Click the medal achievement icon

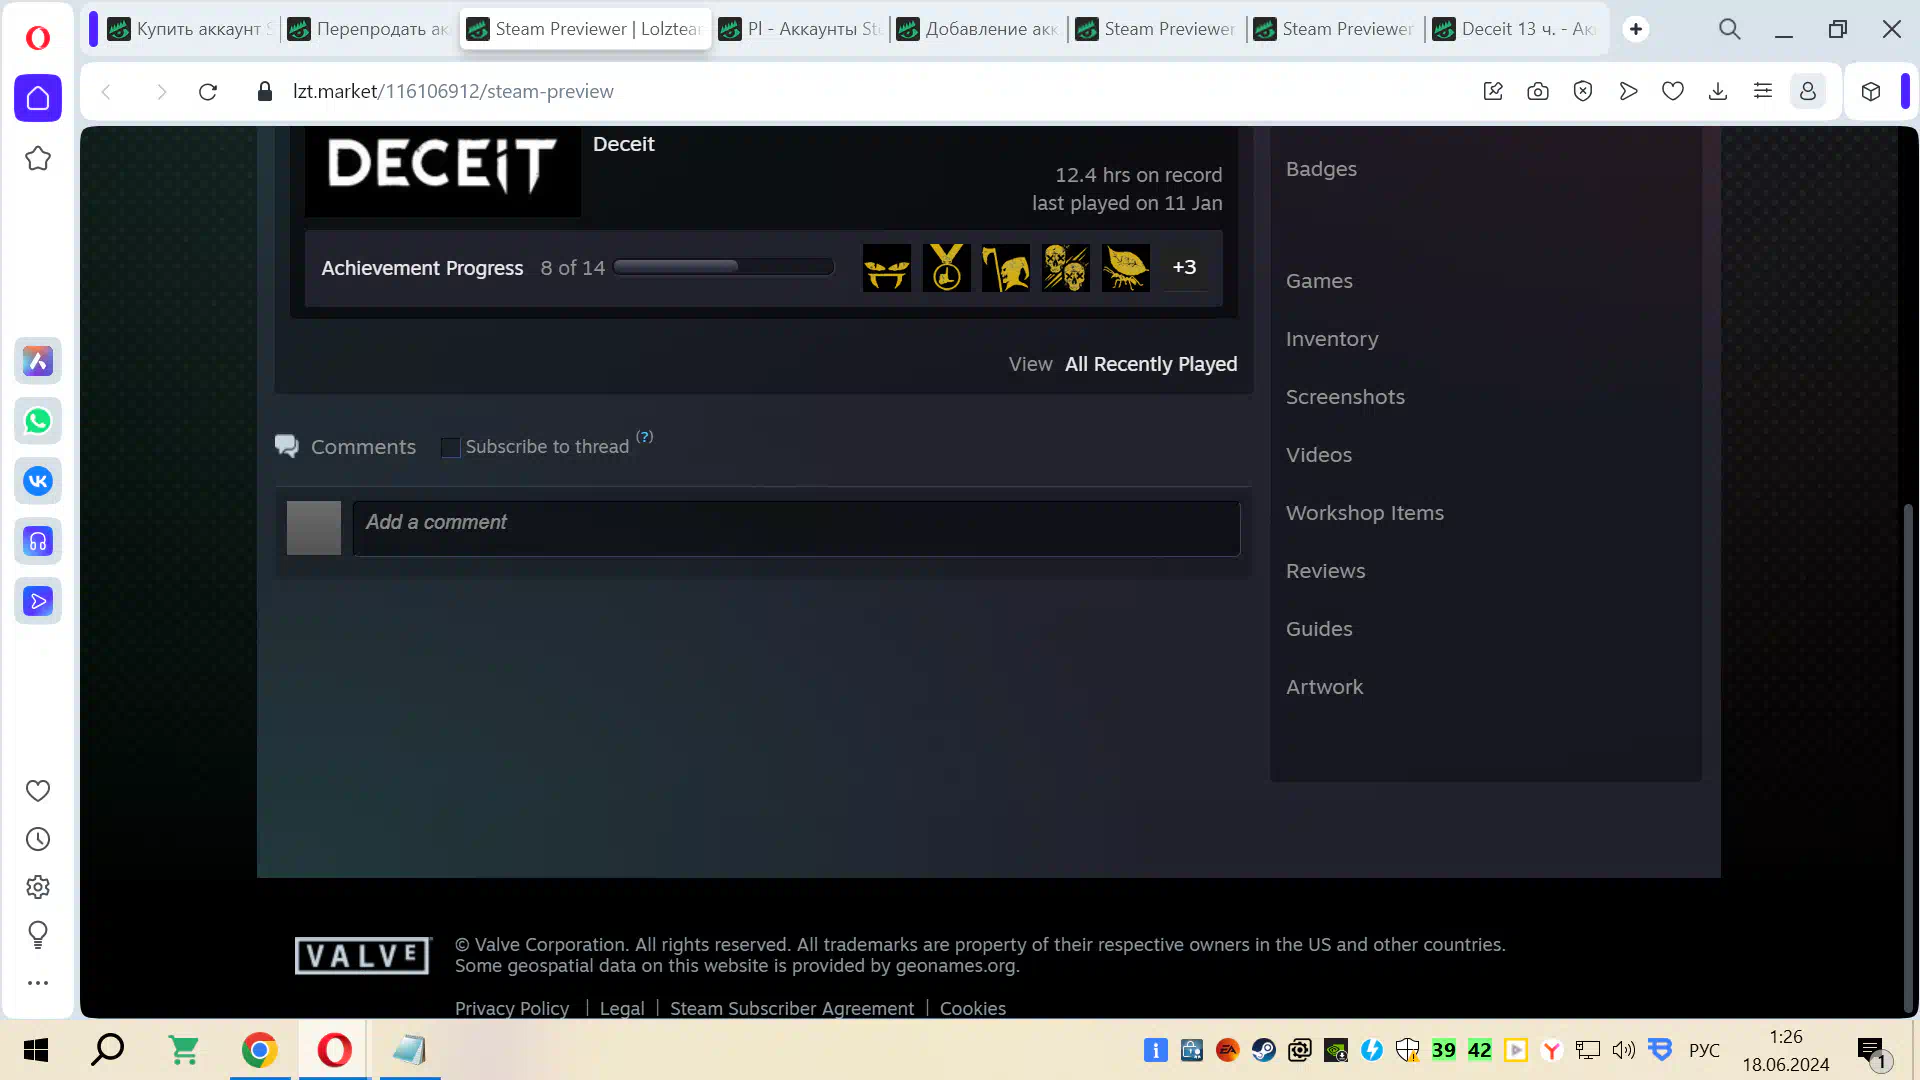946,268
